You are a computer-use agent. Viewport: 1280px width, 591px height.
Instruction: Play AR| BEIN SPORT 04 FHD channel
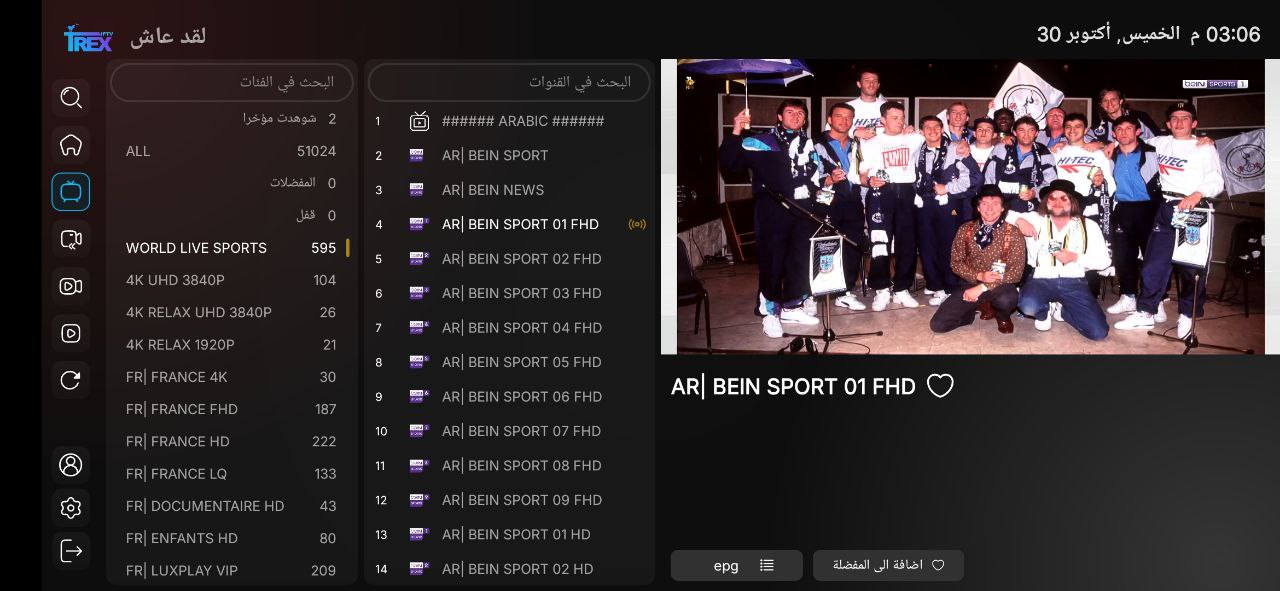click(x=510, y=328)
